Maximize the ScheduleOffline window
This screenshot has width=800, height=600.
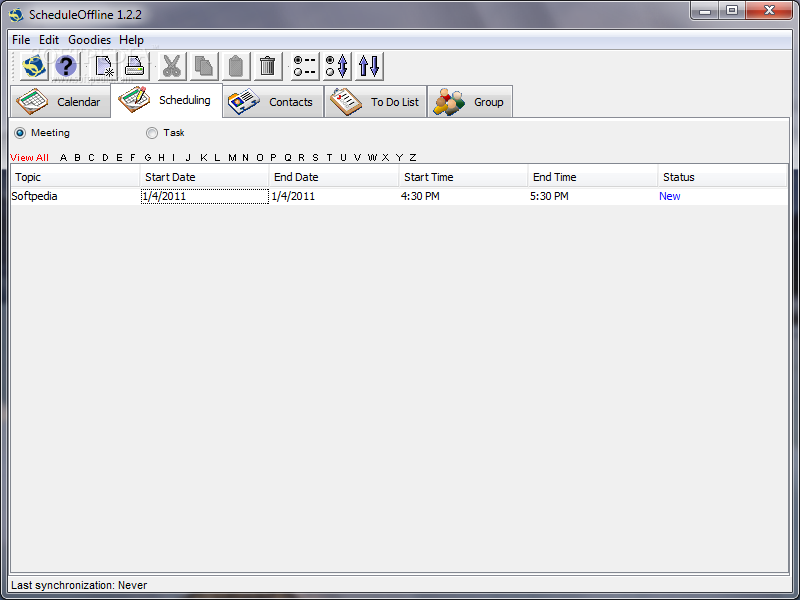[732, 10]
